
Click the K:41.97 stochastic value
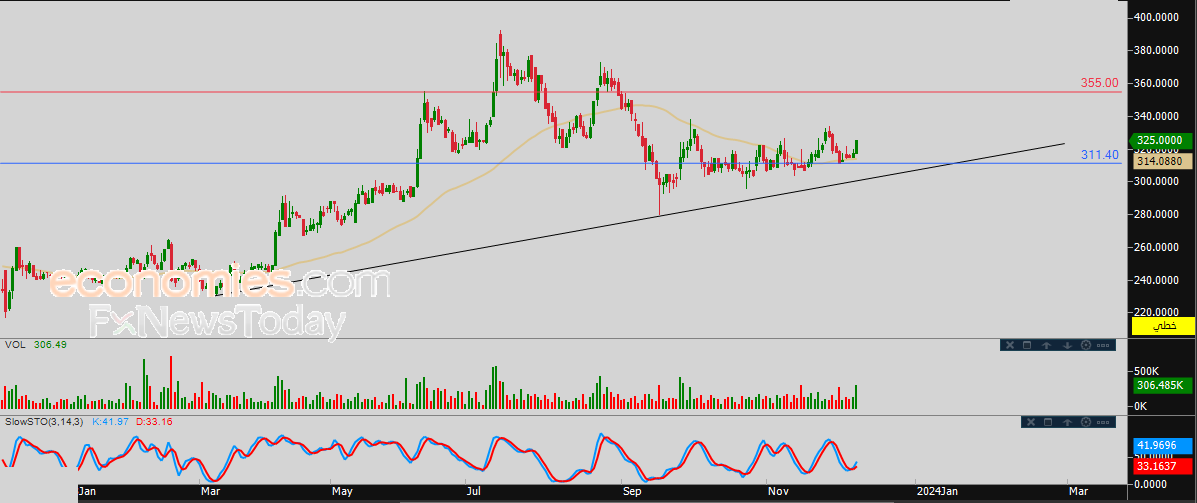tap(111, 421)
